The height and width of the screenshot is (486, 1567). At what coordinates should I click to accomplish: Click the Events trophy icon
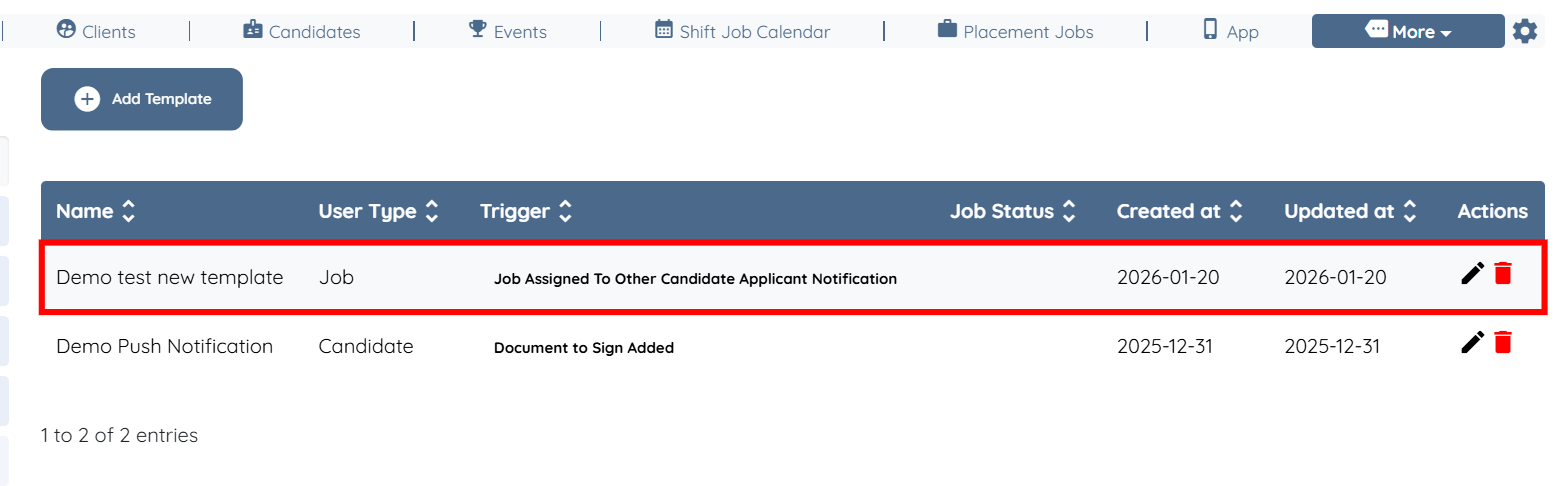coord(478,30)
